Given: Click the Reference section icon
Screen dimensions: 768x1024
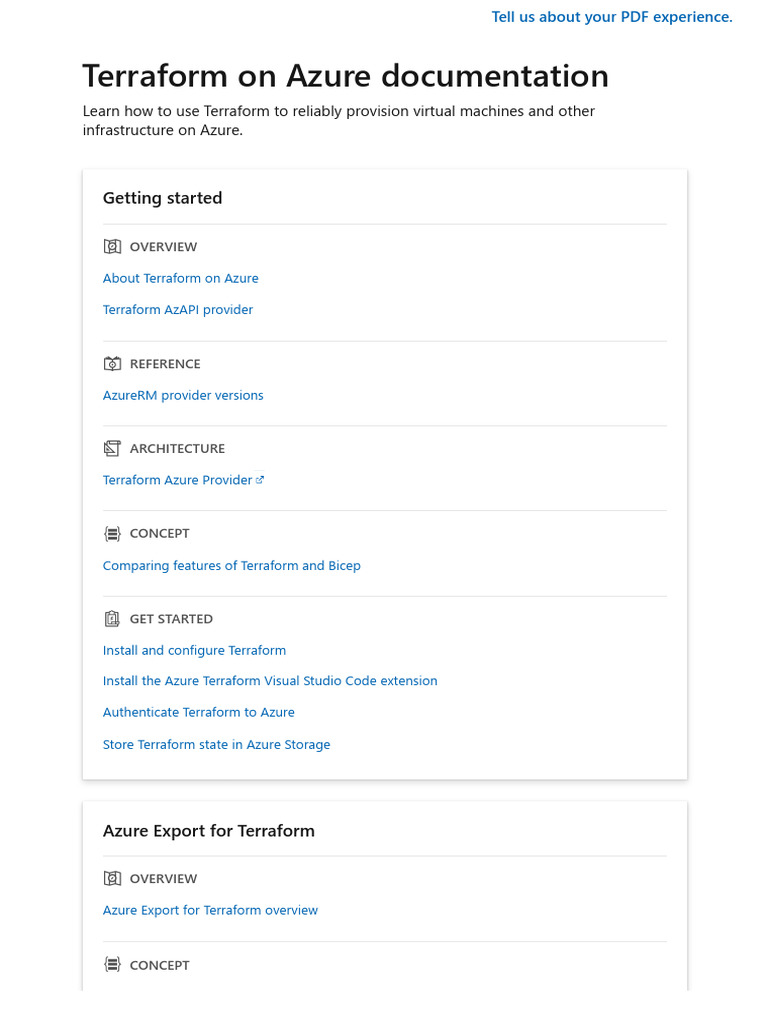Looking at the screenshot, I should point(112,364).
